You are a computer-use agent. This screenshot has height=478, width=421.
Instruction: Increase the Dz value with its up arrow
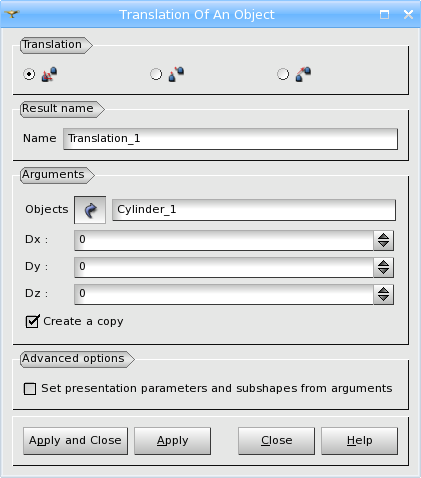point(384,290)
